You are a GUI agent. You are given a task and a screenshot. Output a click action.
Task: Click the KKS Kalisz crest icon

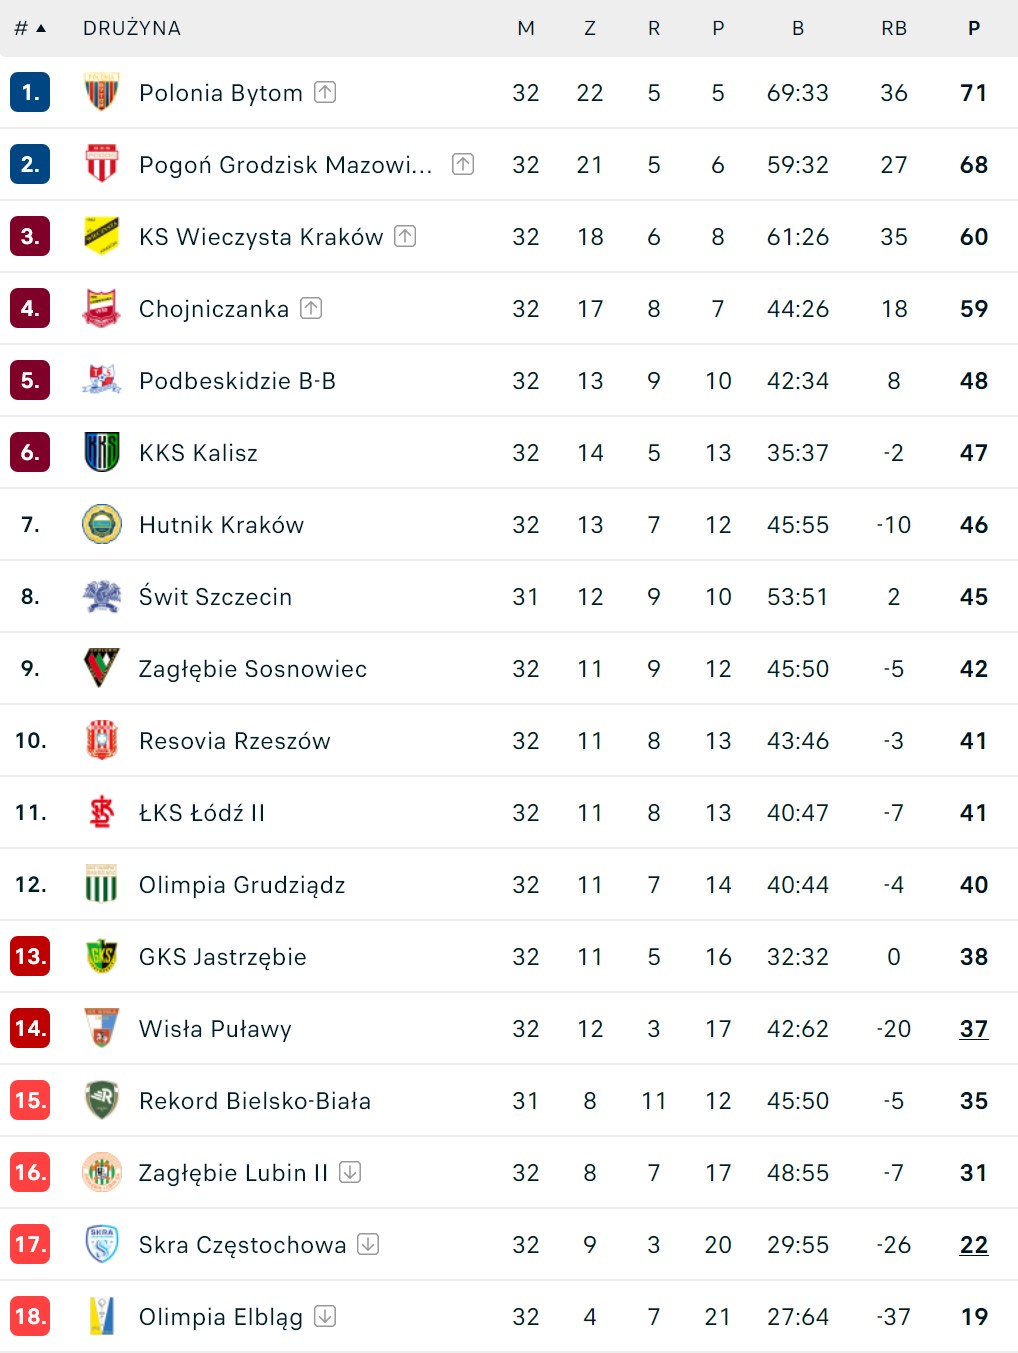pyautogui.click(x=101, y=452)
